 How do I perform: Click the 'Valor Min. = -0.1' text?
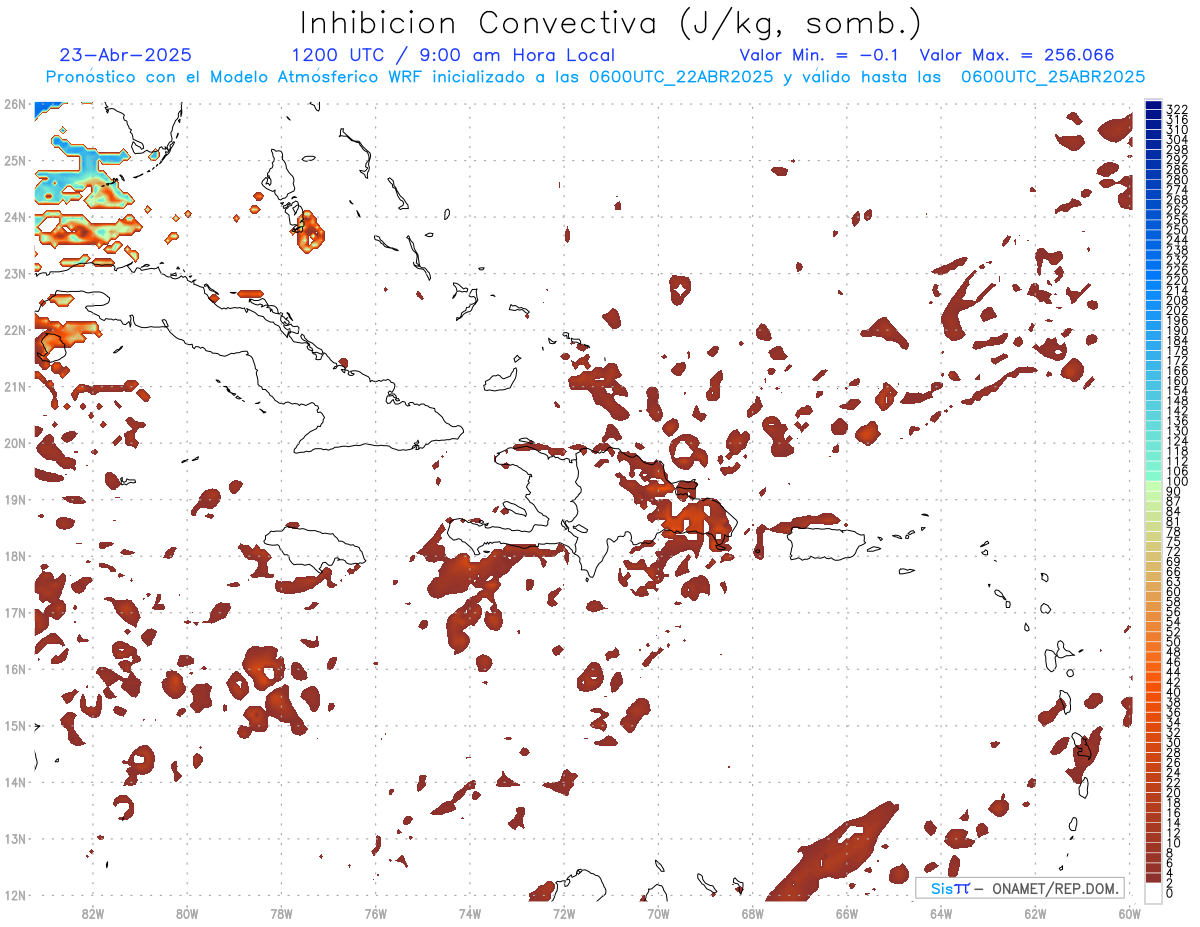click(819, 55)
